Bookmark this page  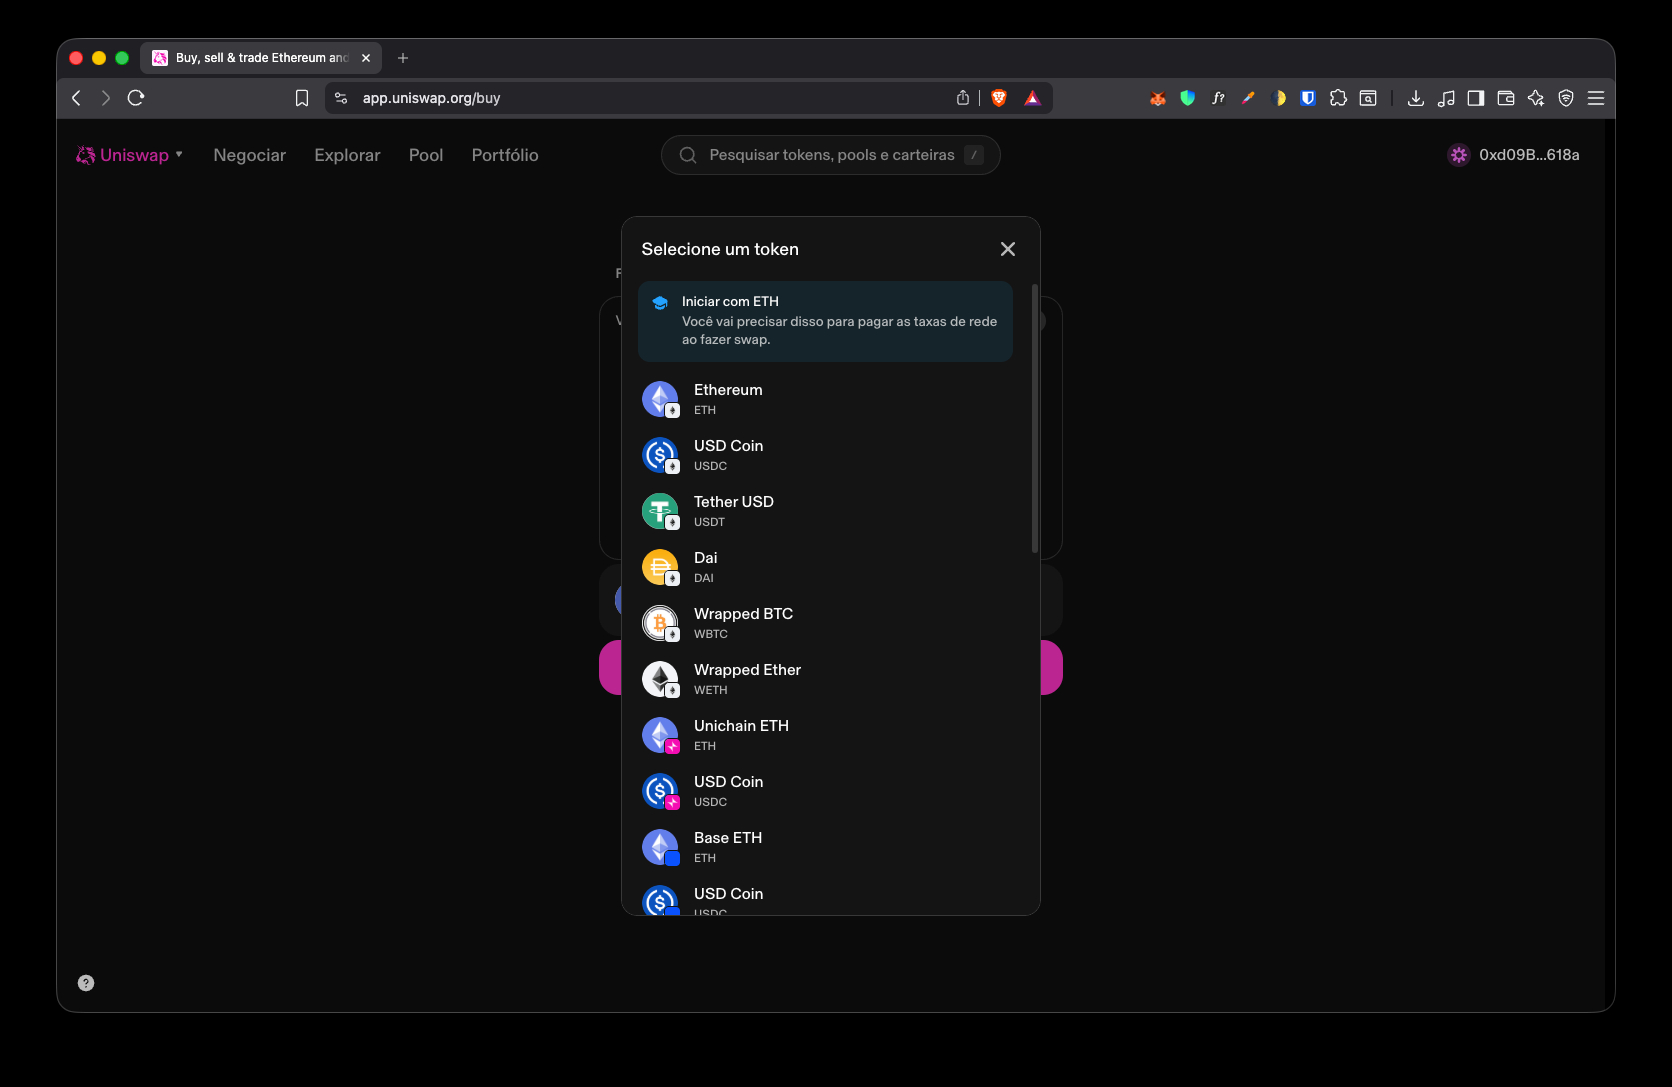[302, 98]
